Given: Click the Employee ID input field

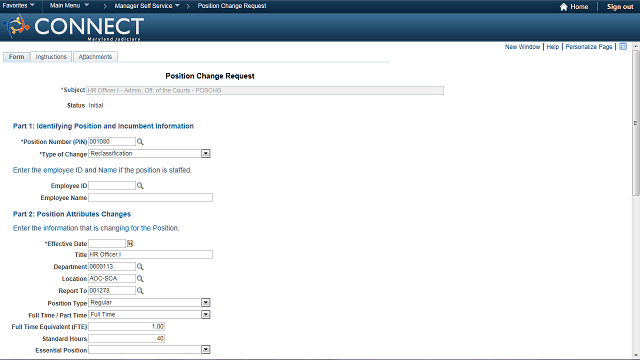Looking at the screenshot, I should [x=112, y=186].
